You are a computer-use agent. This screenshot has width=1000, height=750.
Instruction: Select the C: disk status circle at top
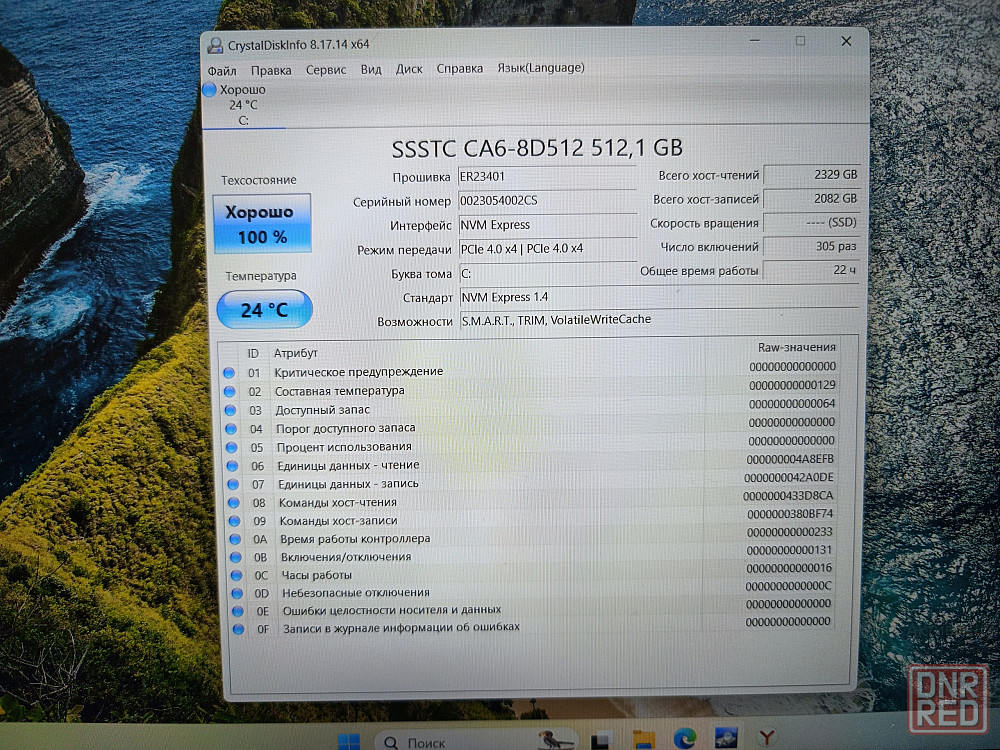[x=209, y=90]
